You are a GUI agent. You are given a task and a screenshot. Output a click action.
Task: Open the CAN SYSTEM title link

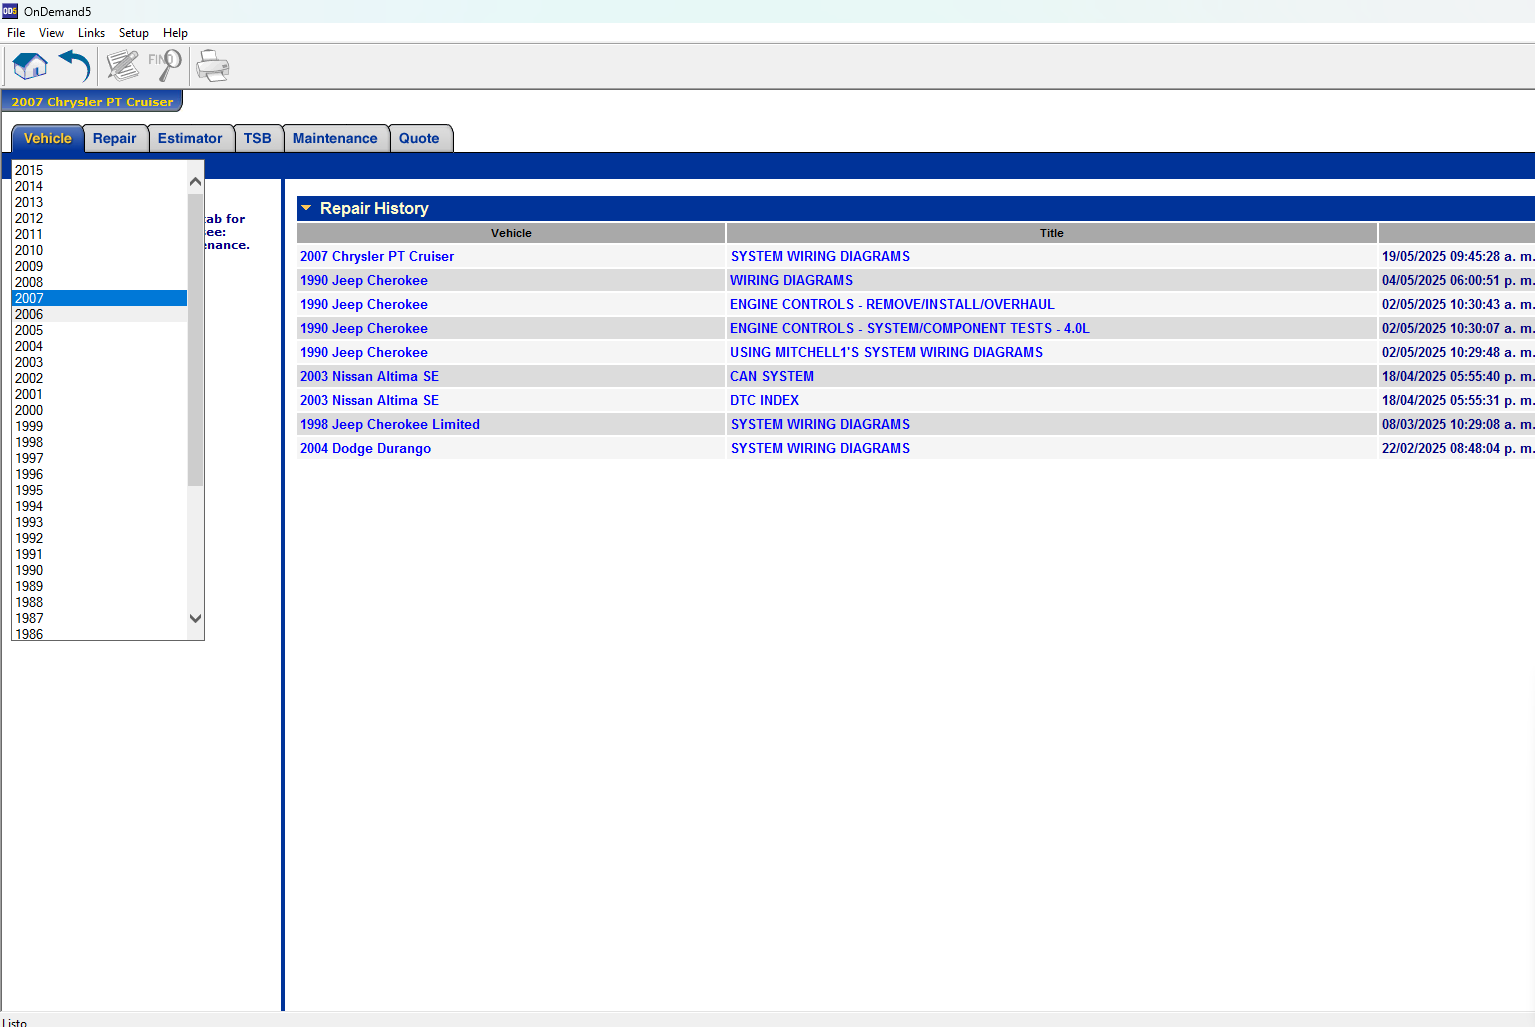771,376
